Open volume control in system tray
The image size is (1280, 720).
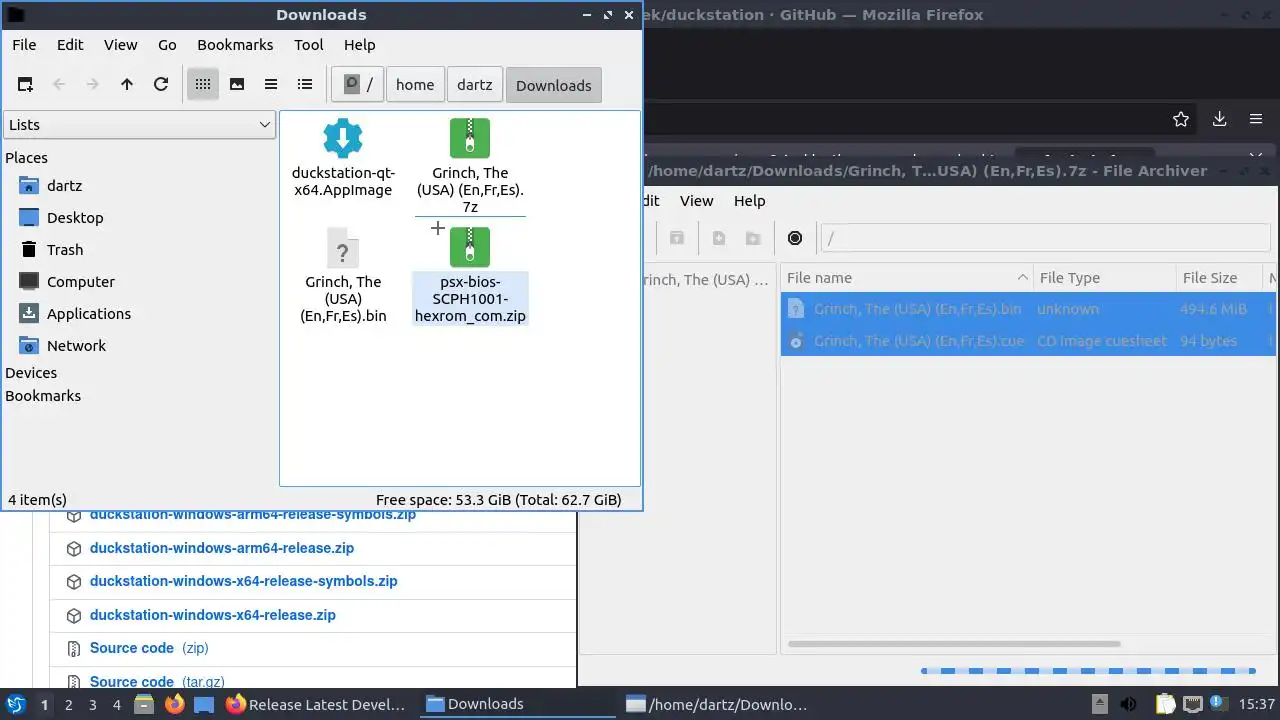point(1128,705)
